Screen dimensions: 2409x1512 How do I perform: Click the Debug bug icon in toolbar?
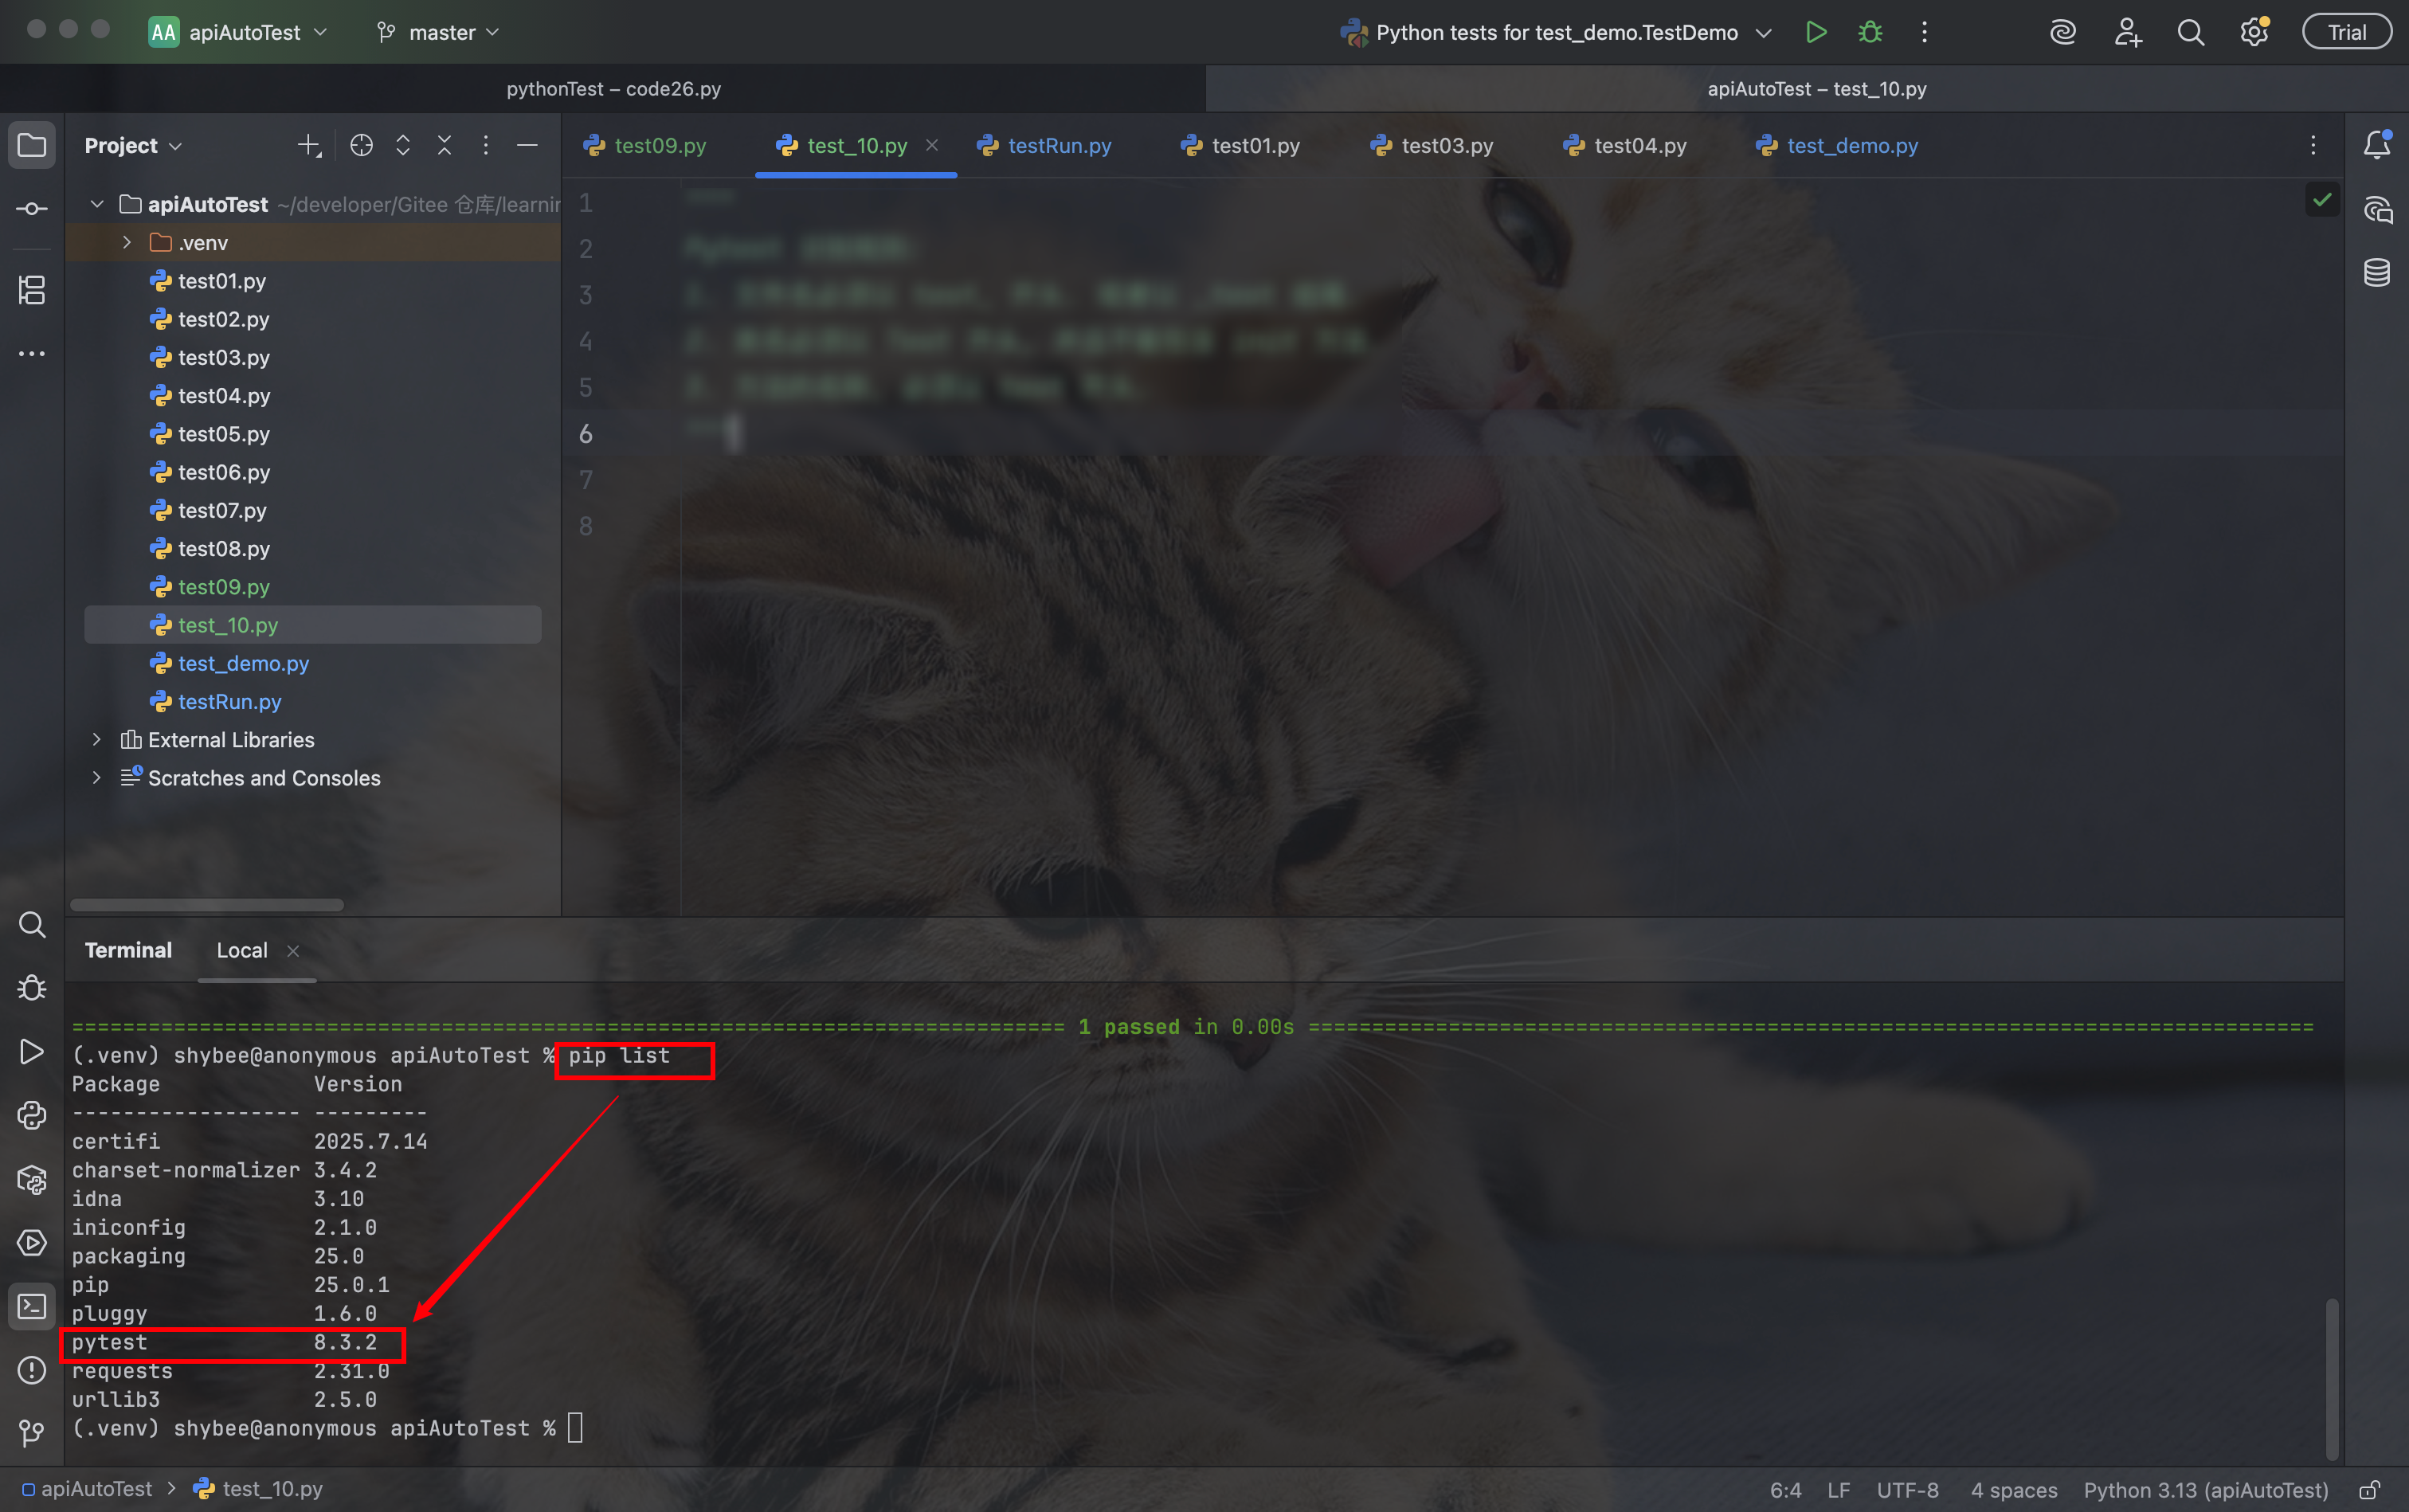(x=1870, y=32)
